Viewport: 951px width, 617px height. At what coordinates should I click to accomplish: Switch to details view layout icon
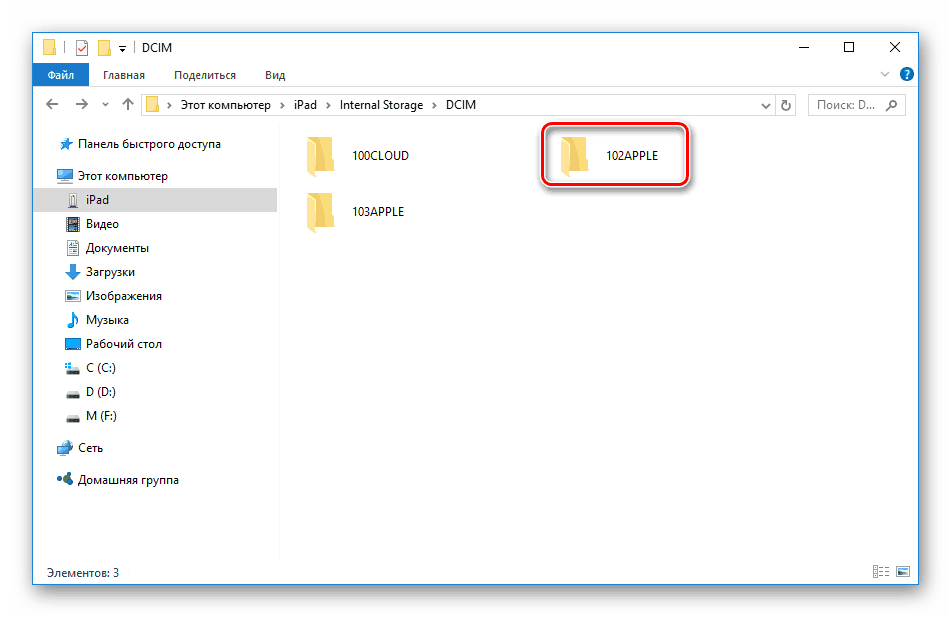pyautogui.click(x=881, y=571)
